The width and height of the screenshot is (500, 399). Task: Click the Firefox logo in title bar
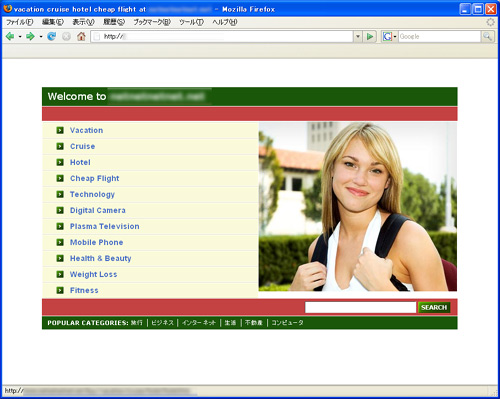click(x=8, y=9)
